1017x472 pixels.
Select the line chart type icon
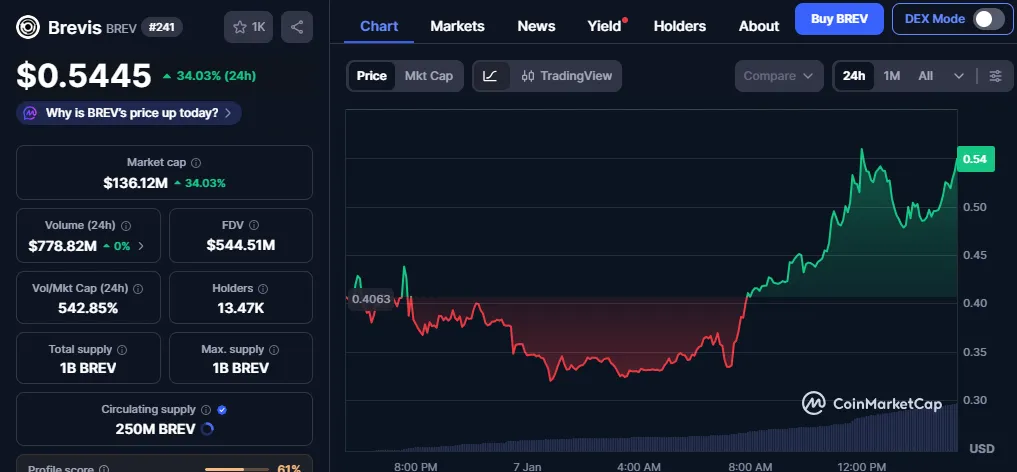(491, 76)
